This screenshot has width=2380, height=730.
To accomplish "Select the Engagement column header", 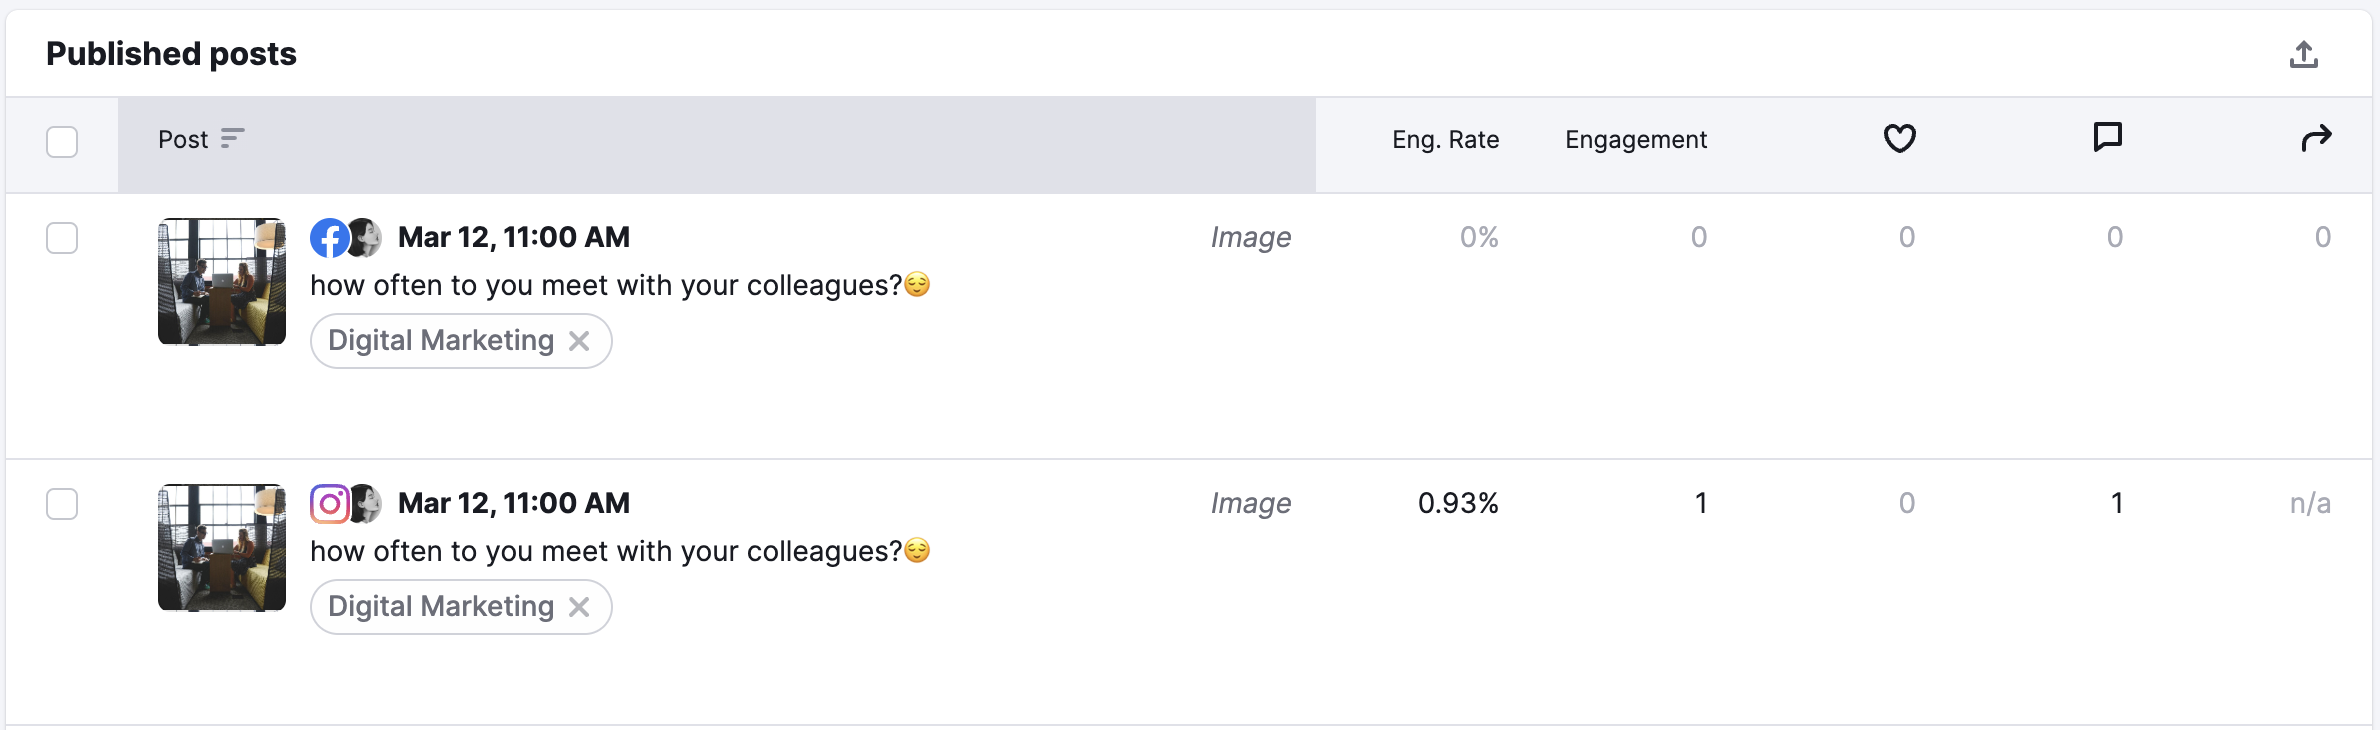I will 1635,139.
